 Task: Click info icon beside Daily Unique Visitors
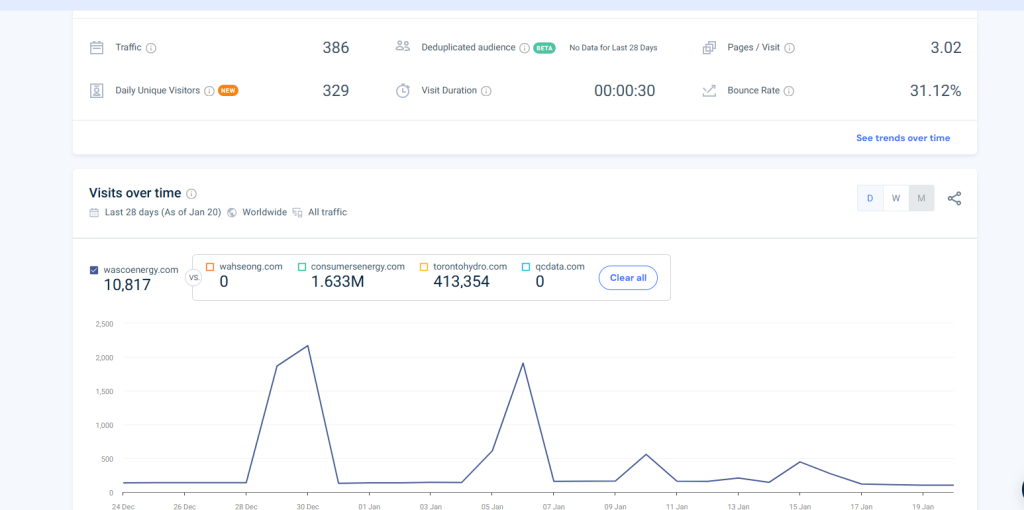click(209, 91)
